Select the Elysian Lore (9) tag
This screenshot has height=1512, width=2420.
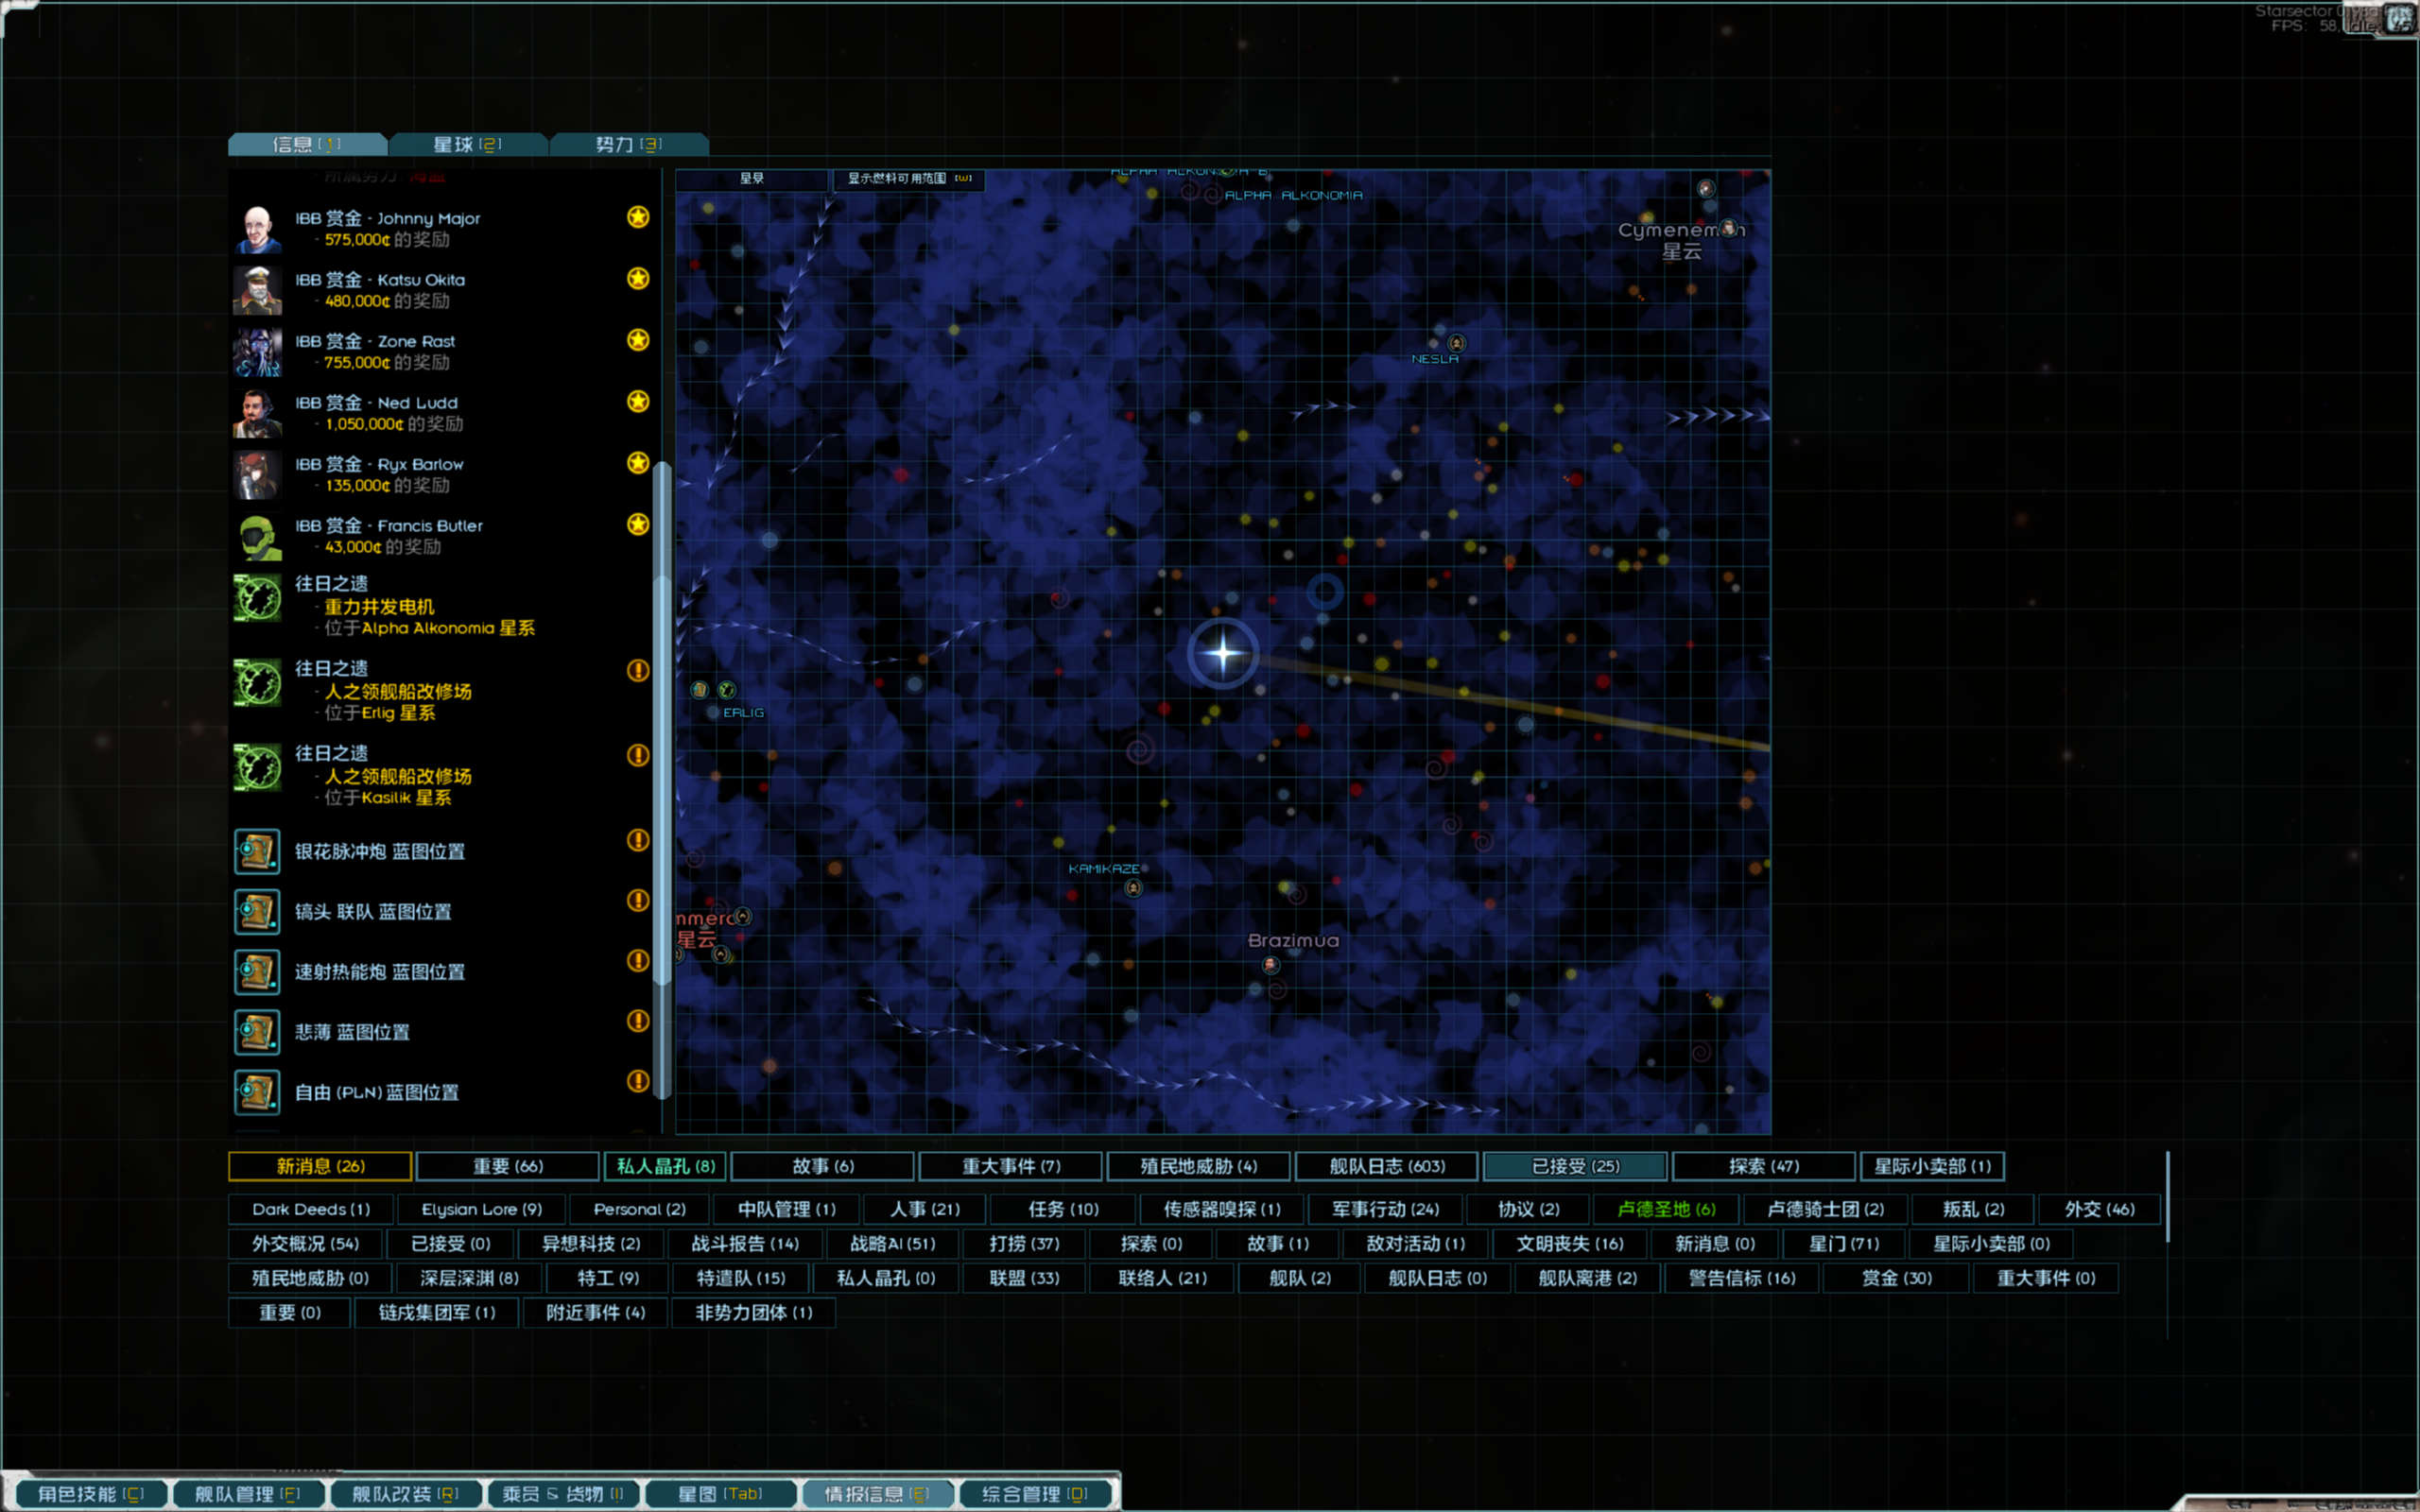(x=481, y=1209)
